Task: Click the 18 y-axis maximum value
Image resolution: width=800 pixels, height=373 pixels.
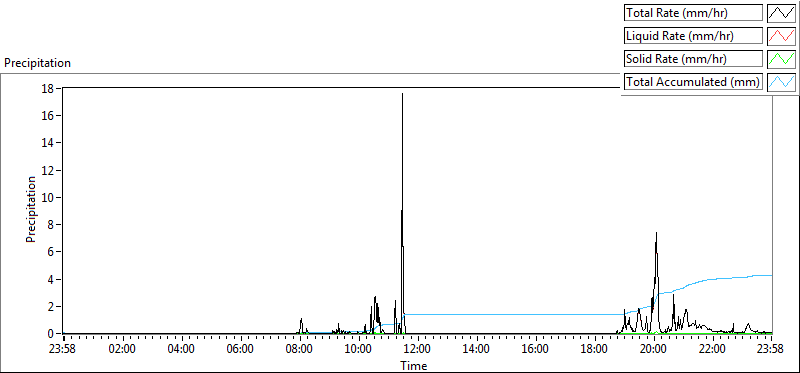Action: coord(49,88)
